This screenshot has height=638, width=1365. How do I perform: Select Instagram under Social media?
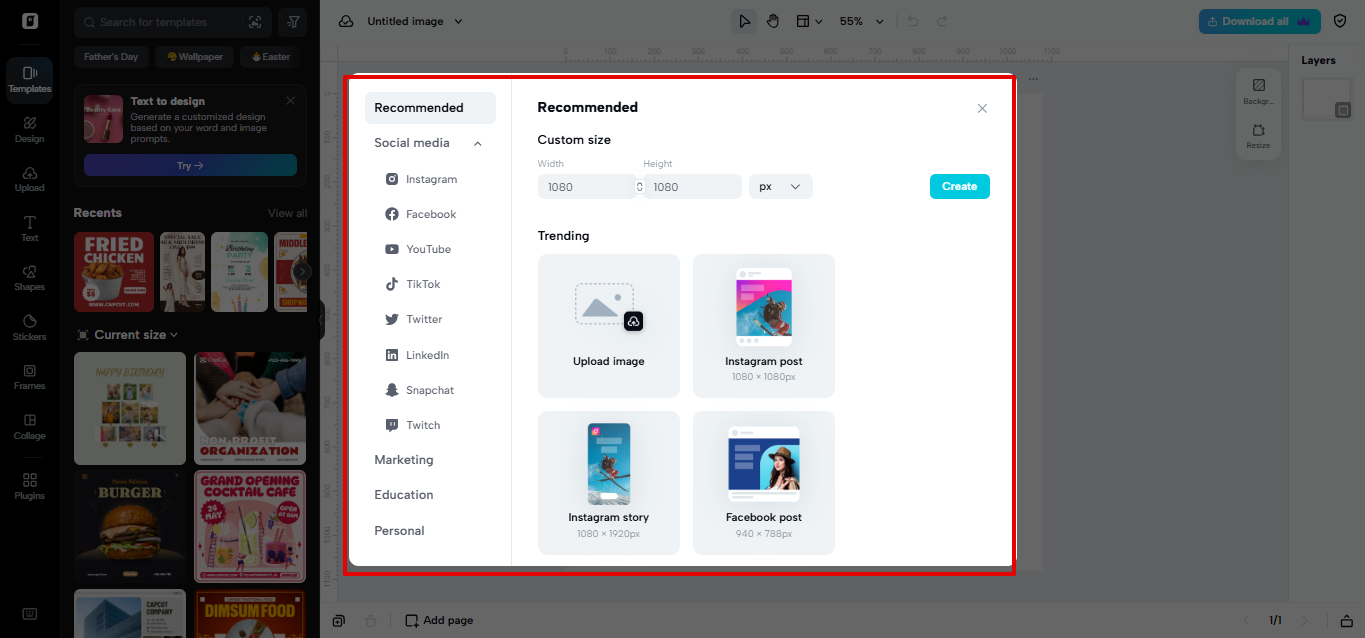coord(432,178)
